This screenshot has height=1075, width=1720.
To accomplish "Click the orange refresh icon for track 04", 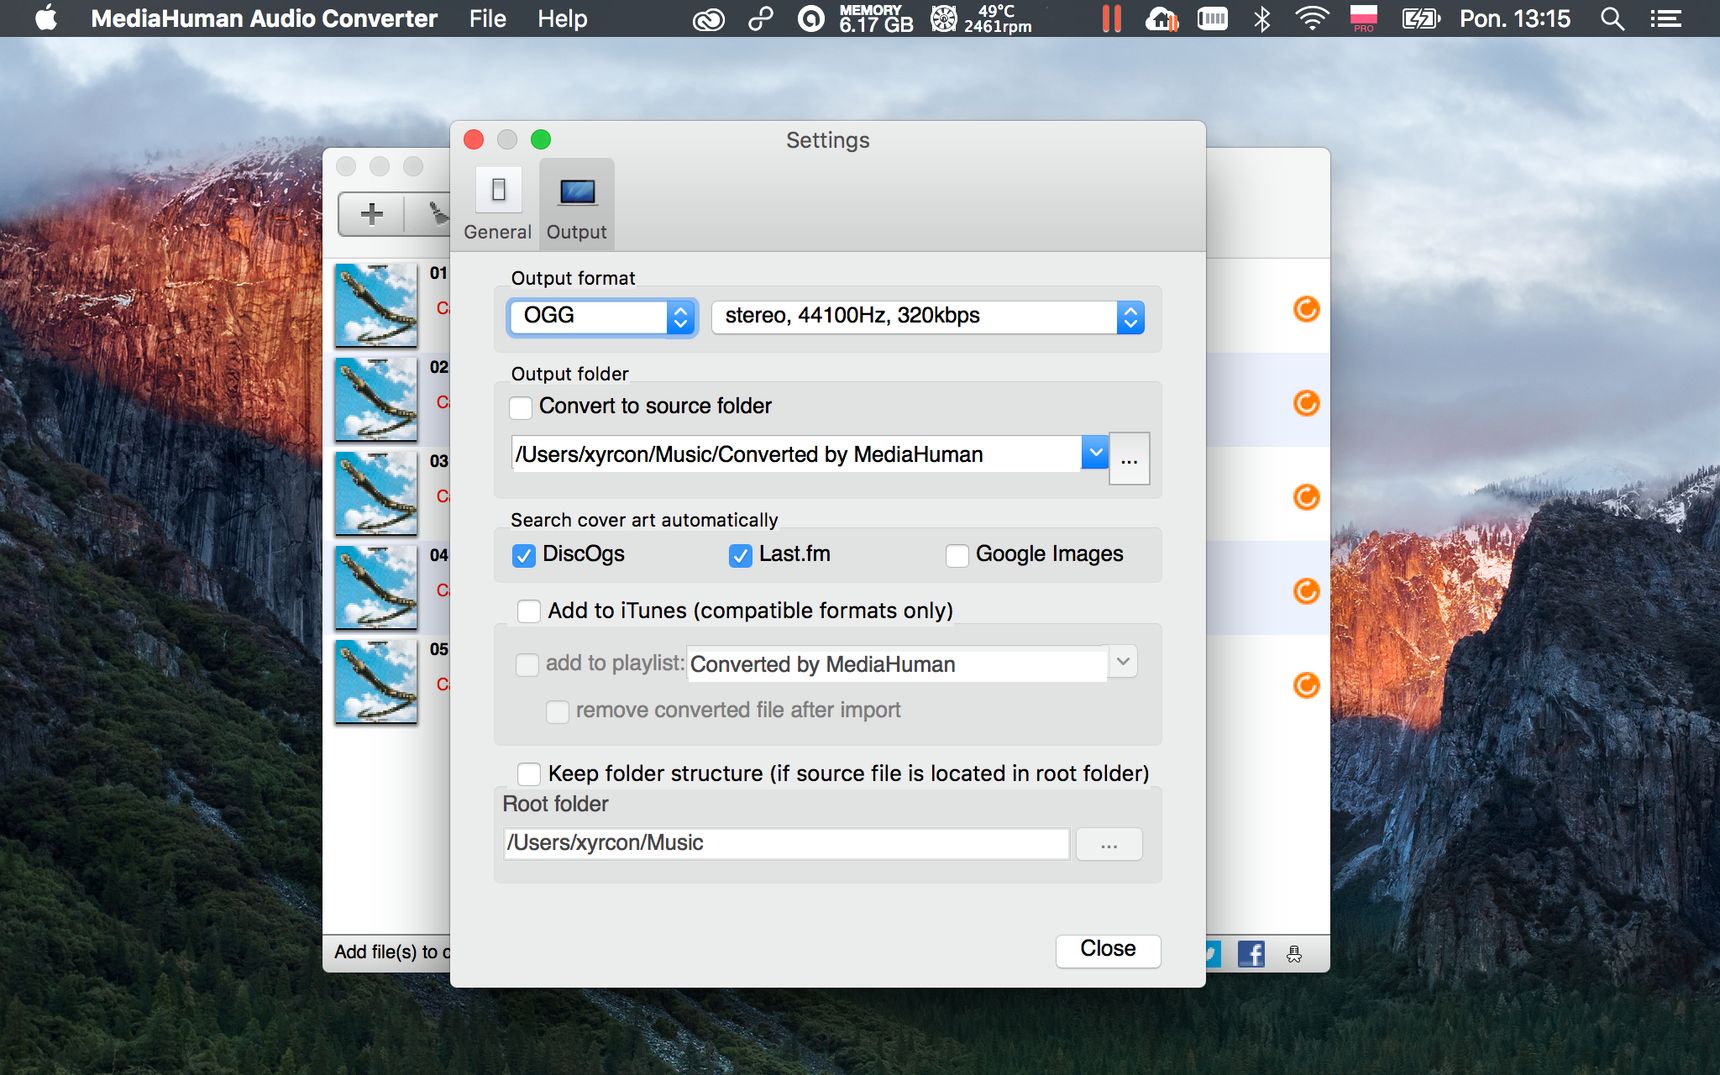I will coord(1306,591).
